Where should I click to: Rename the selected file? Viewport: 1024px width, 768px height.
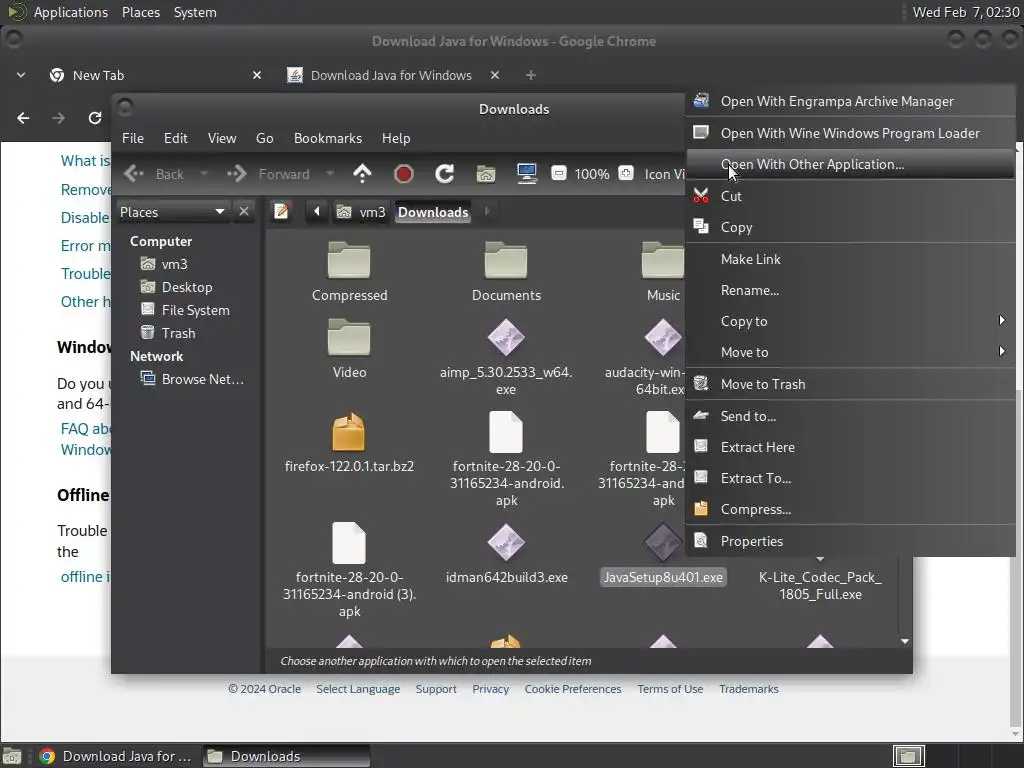pos(850,290)
